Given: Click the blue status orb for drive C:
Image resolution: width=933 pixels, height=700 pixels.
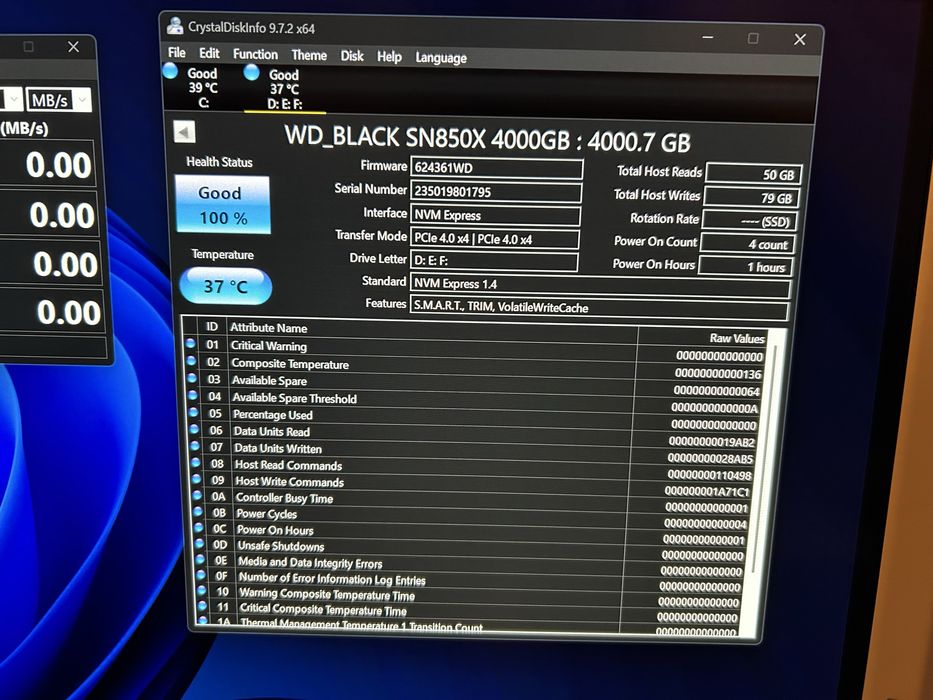Looking at the screenshot, I should [170, 71].
